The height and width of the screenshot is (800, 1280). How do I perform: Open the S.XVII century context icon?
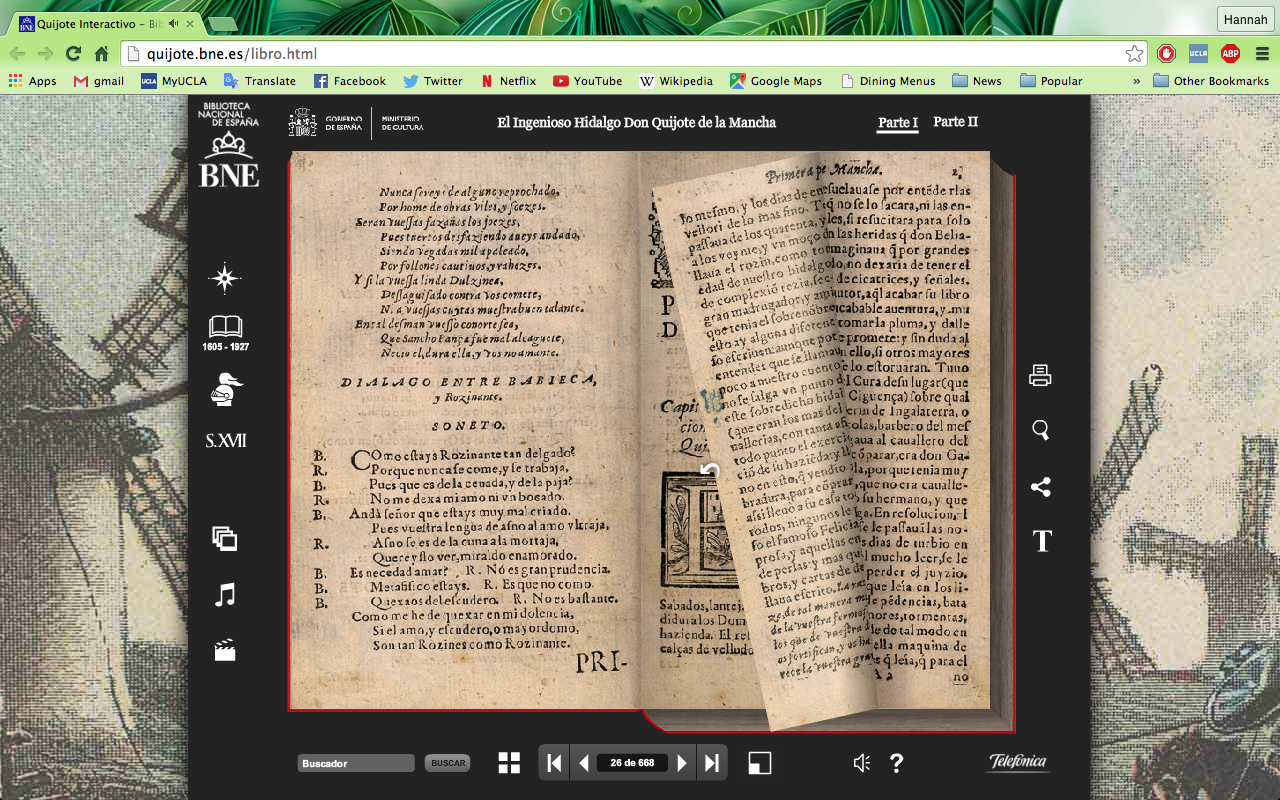[226, 441]
